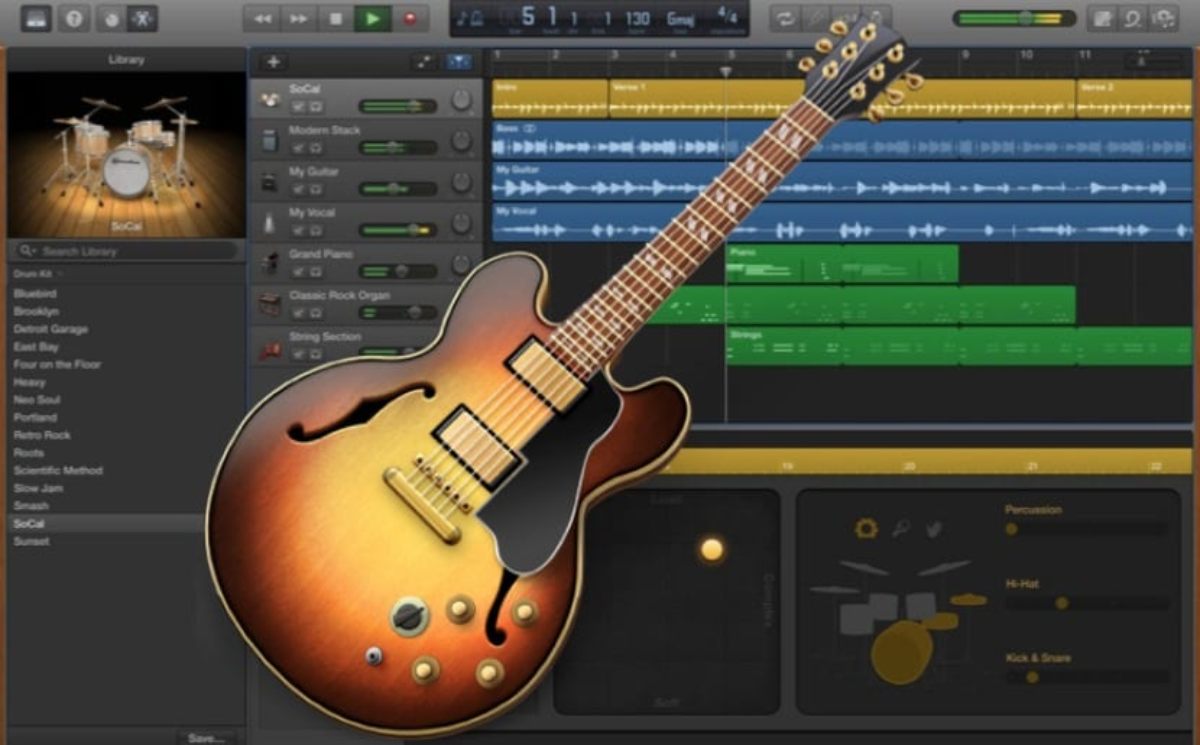Select the hand clap icon in drummer editor
1200x745 pixels.
pyautogui.click(x=934, y=528)
